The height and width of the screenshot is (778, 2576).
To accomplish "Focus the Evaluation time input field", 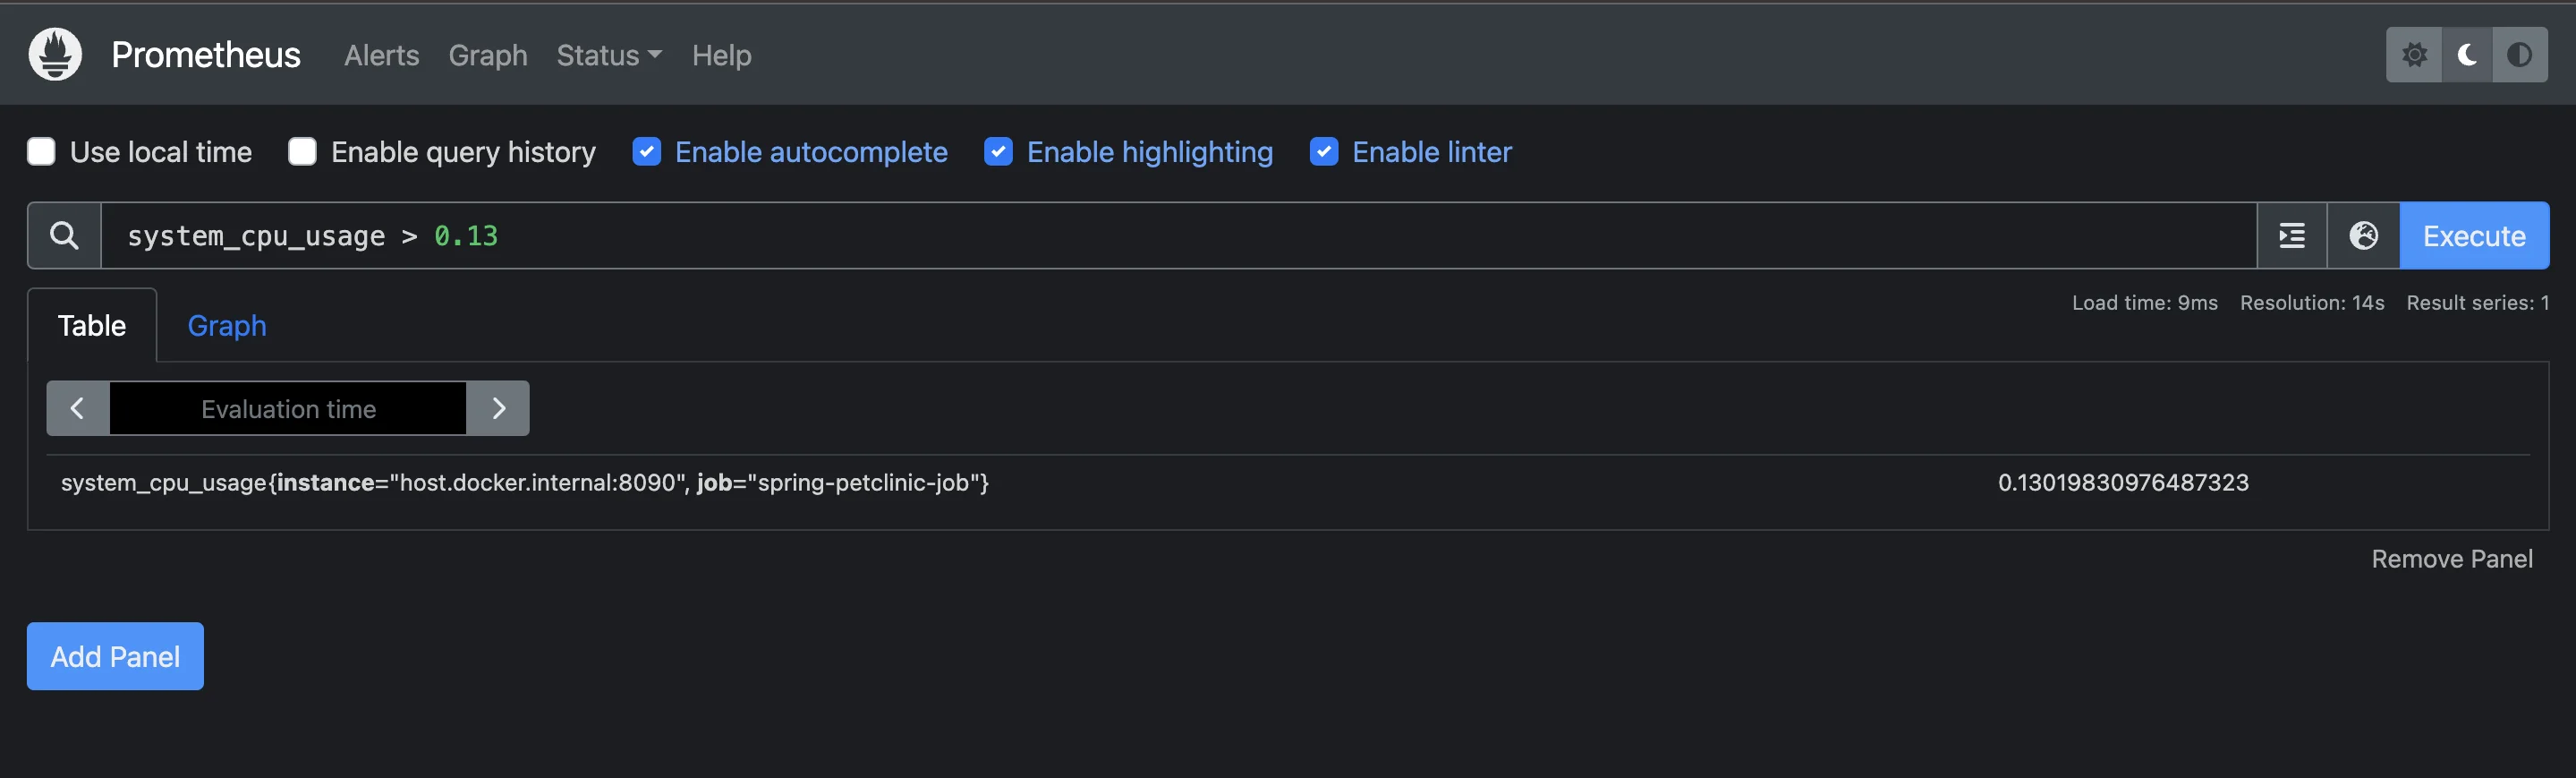I will pos(288,408).
